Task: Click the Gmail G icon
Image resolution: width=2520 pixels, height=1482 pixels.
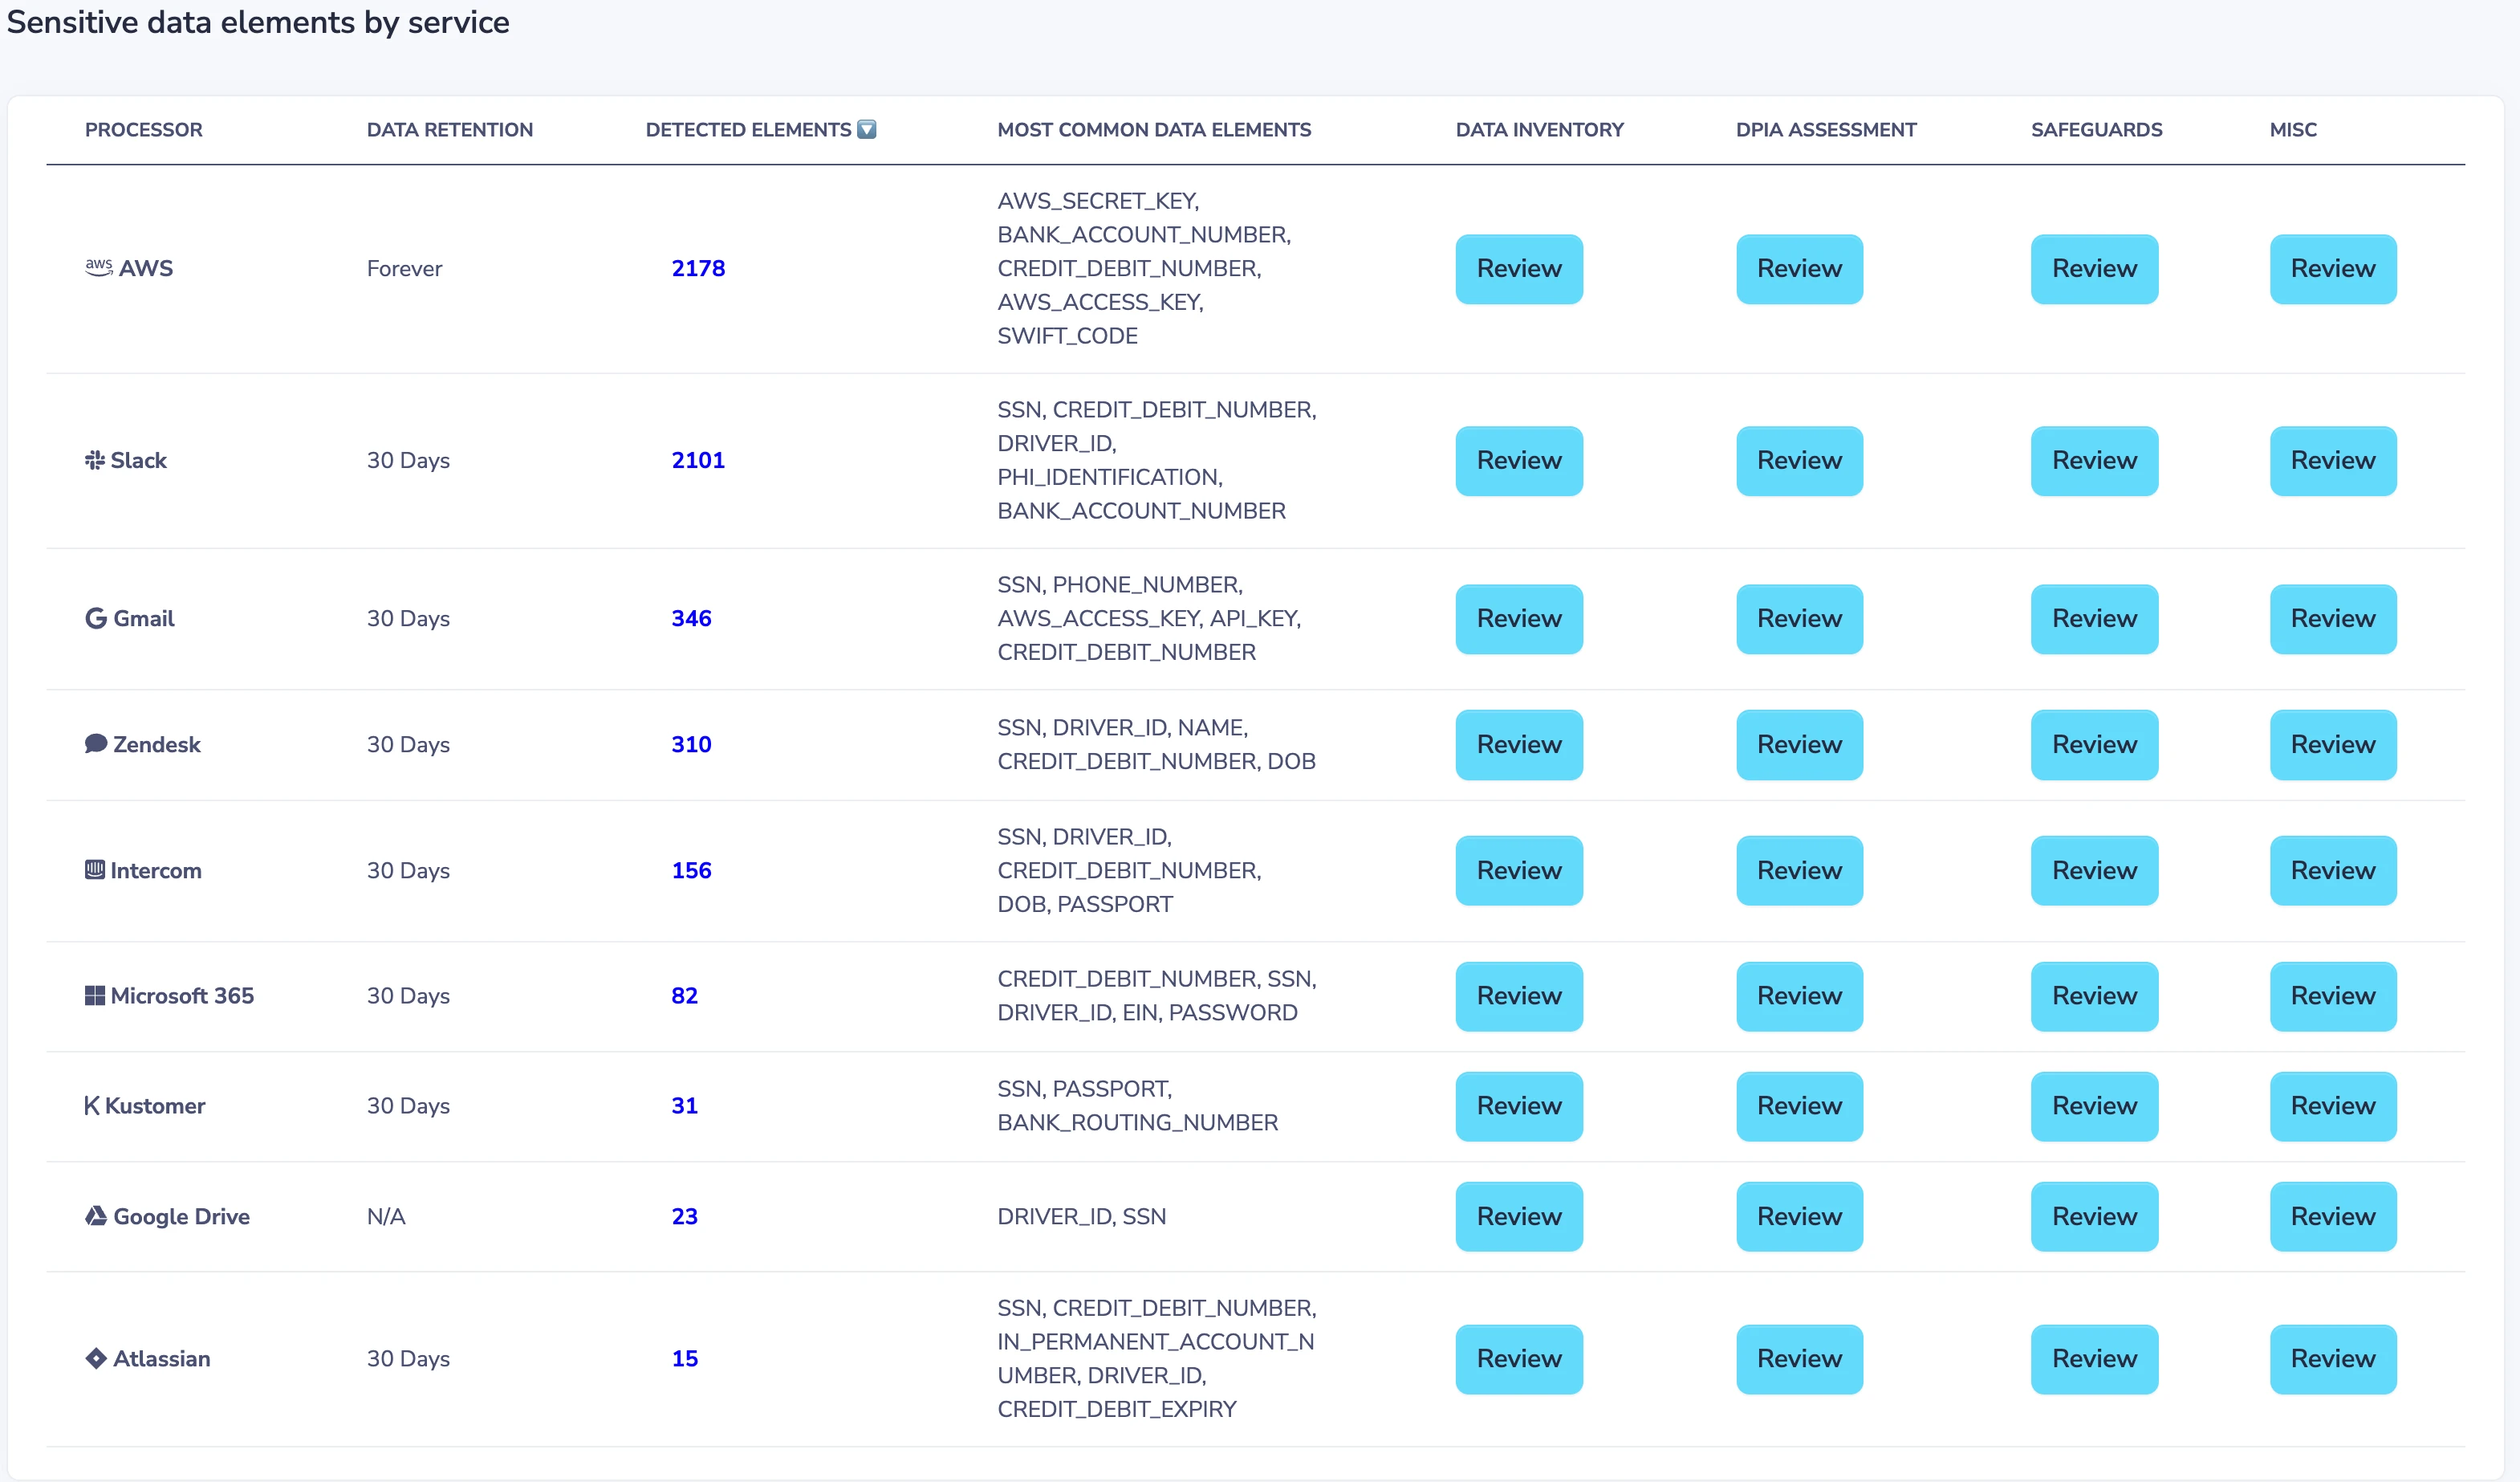Action: (x=96, y=618)
